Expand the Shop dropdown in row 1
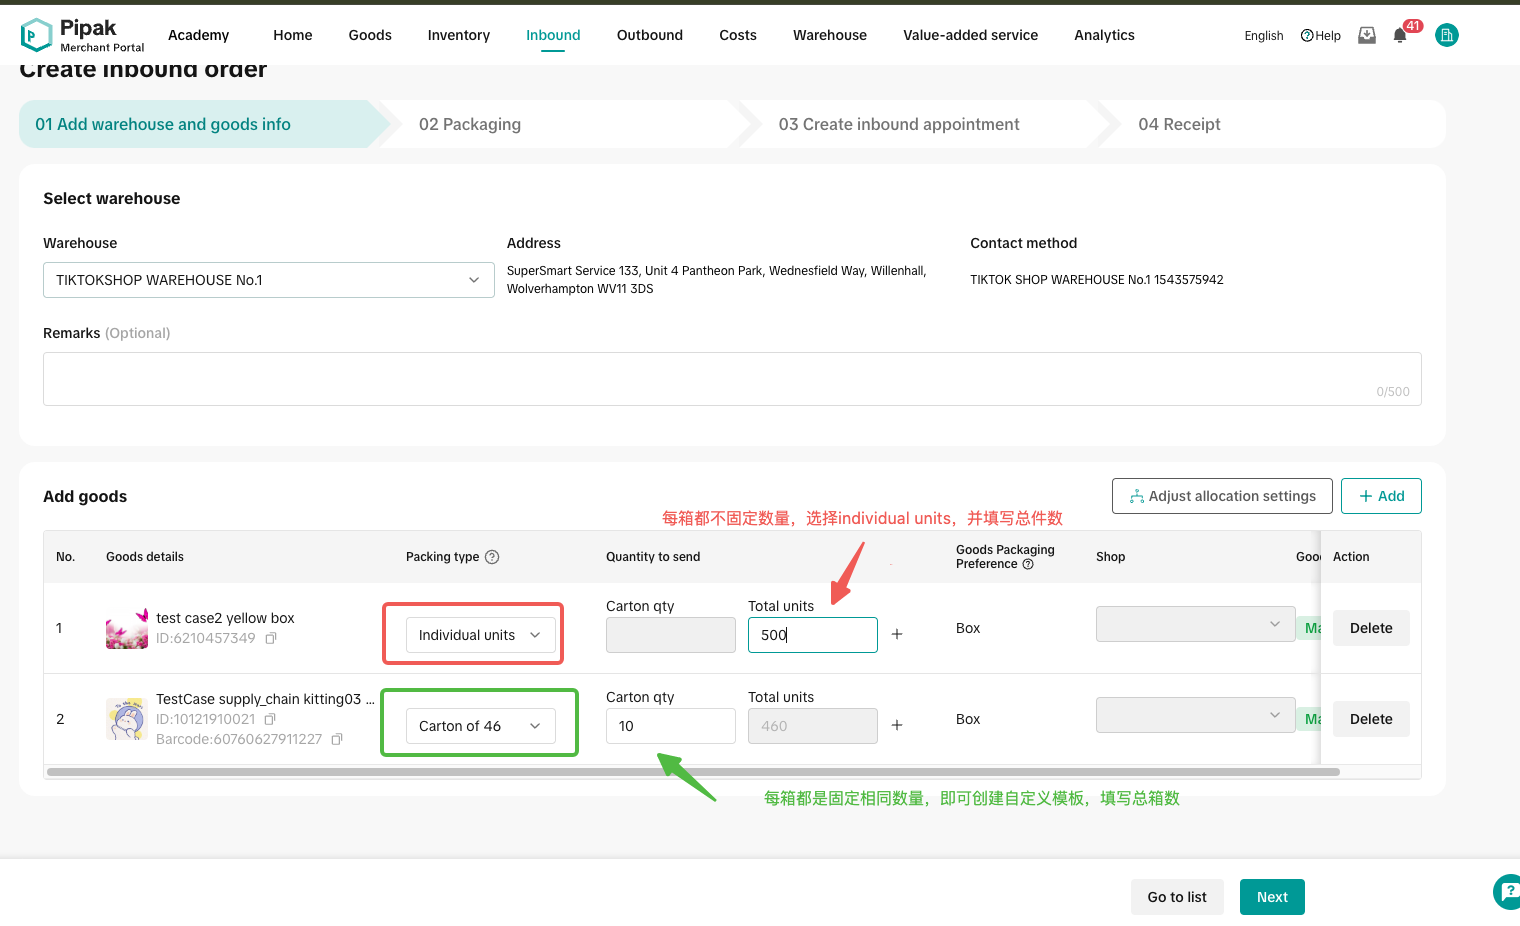The height and width of the screenshot is (926, 1520). (x=1195, y=624)
